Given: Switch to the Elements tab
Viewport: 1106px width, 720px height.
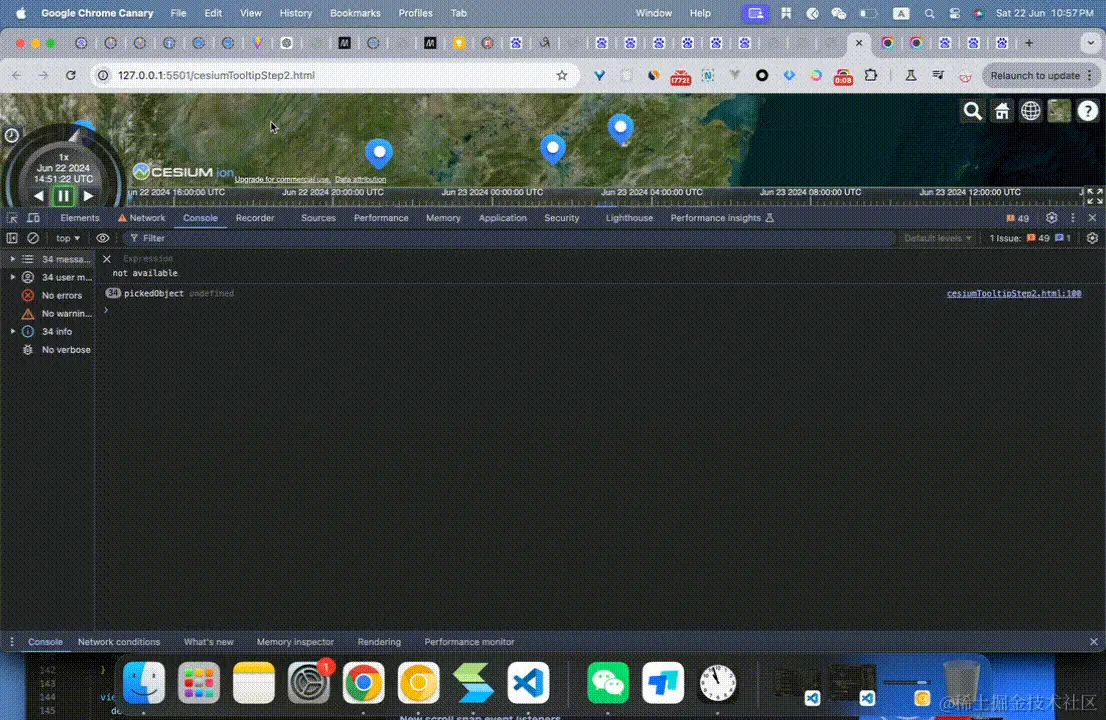Looking at the screenshot, I should [x=80, y=218].
